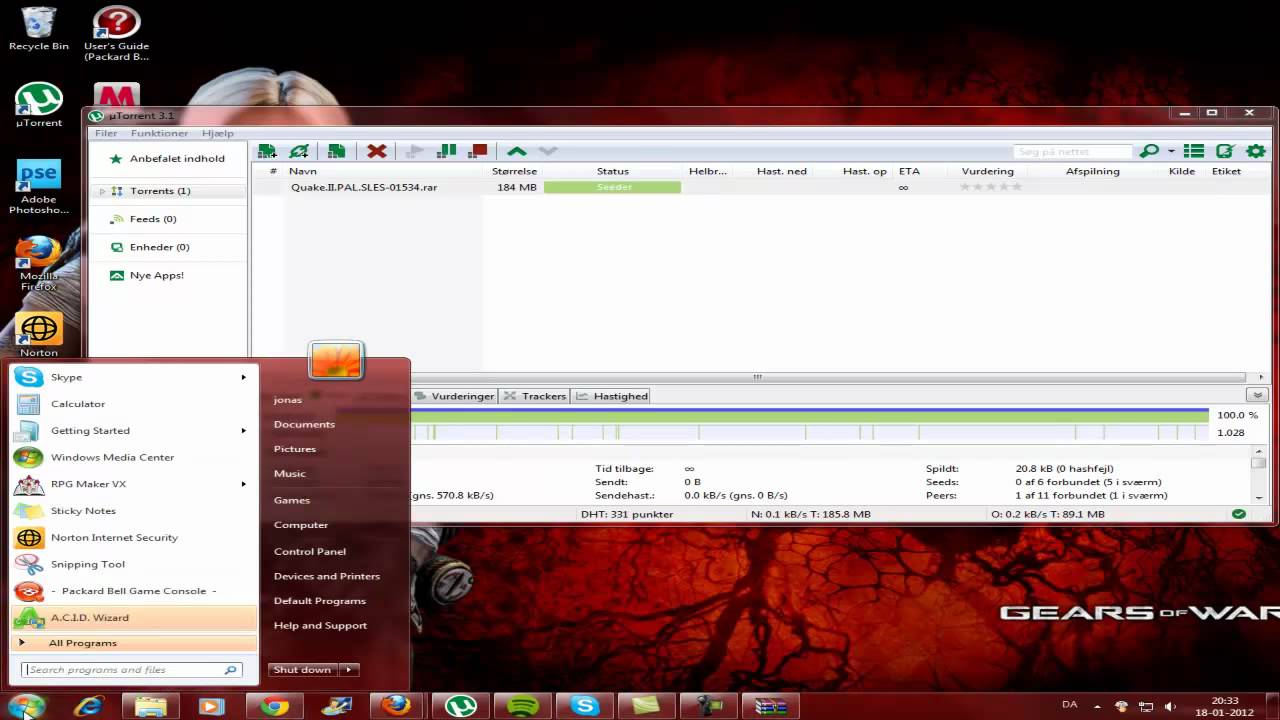
Task: Click Search programs and files box
Action: tap(131, 670)
